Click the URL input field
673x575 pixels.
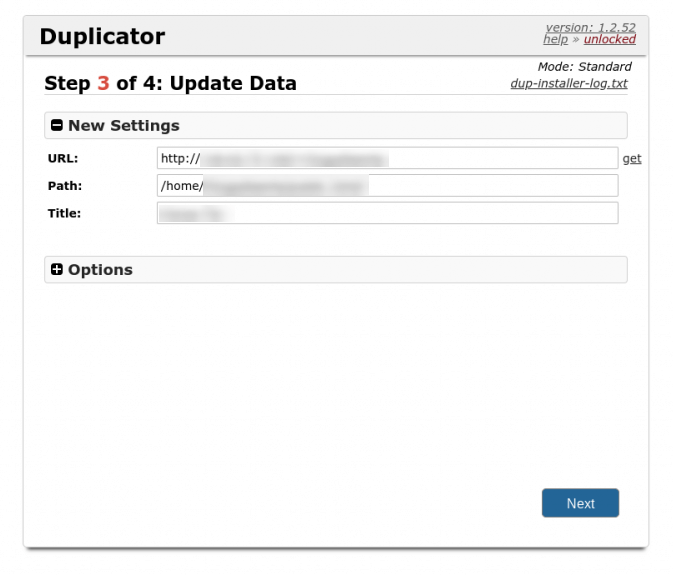pos(388,158)
